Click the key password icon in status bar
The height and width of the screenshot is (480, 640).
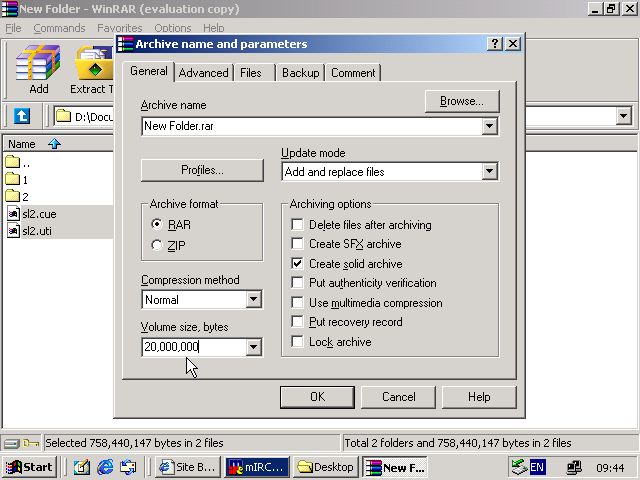click(x=31, y=443)
